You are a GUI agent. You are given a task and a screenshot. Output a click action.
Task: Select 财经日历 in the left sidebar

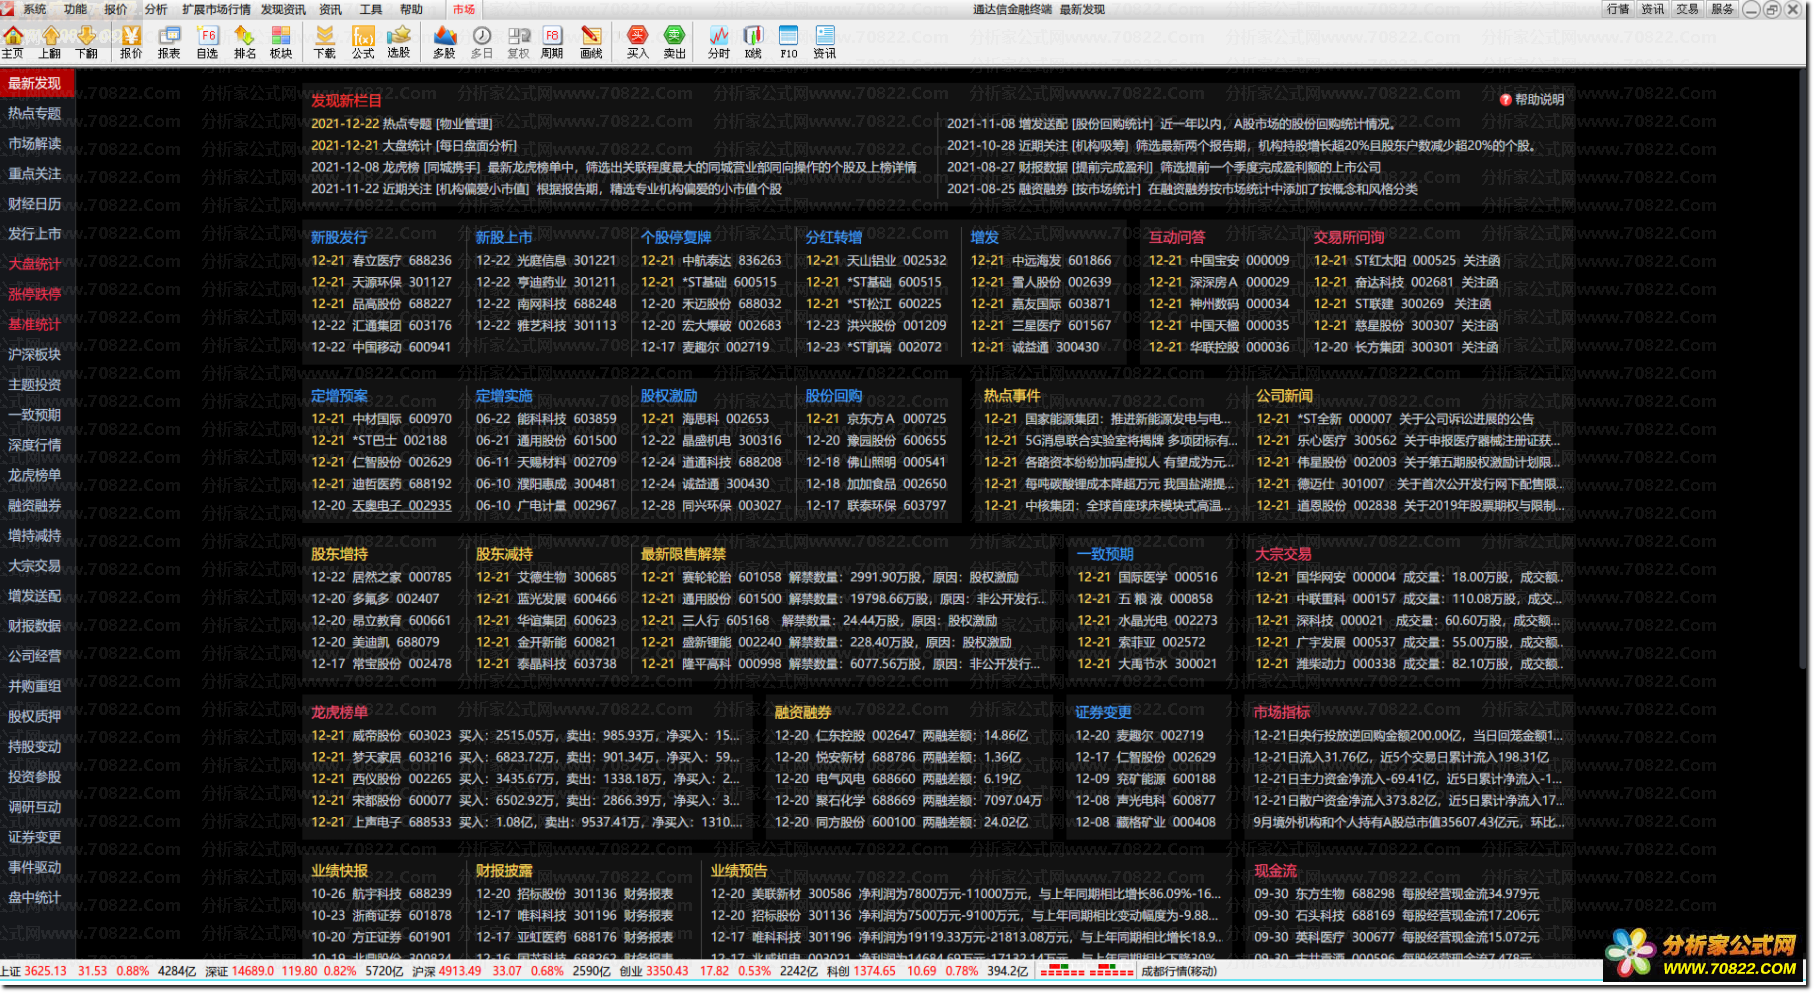(x=37, y=203)
